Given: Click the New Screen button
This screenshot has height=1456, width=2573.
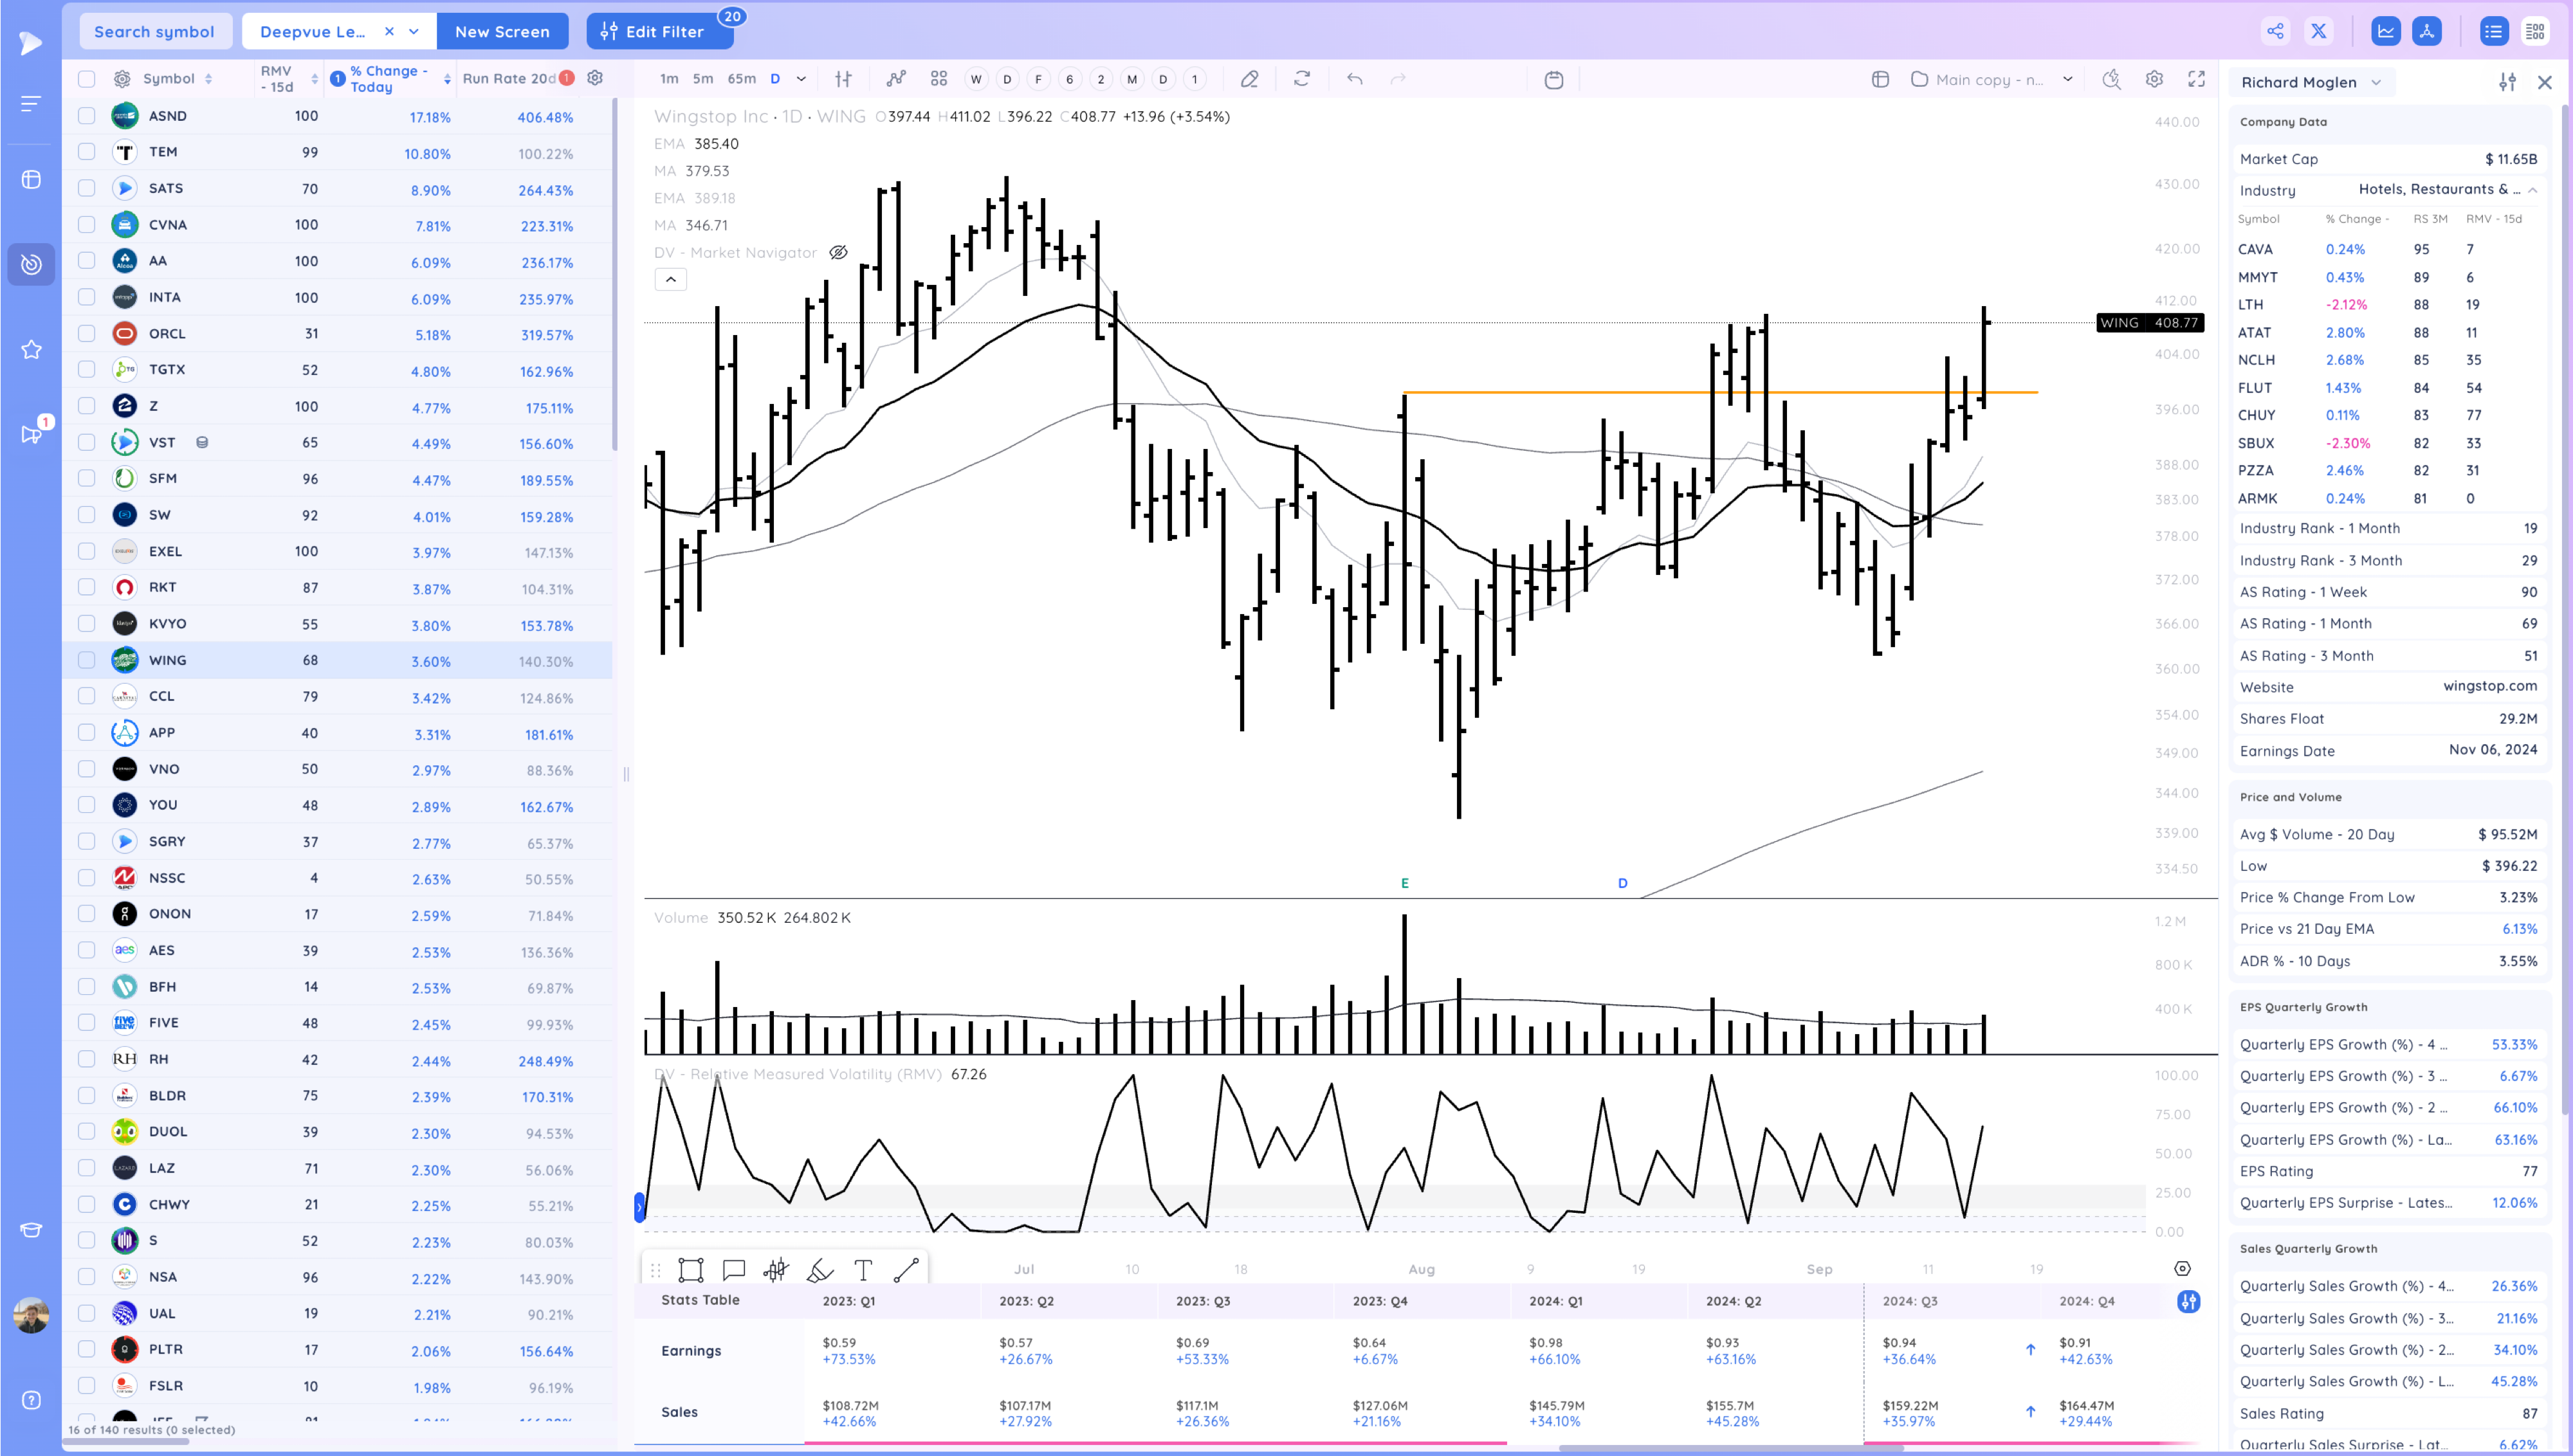Looking at the screenshot, I should click(x=502, y=31).
